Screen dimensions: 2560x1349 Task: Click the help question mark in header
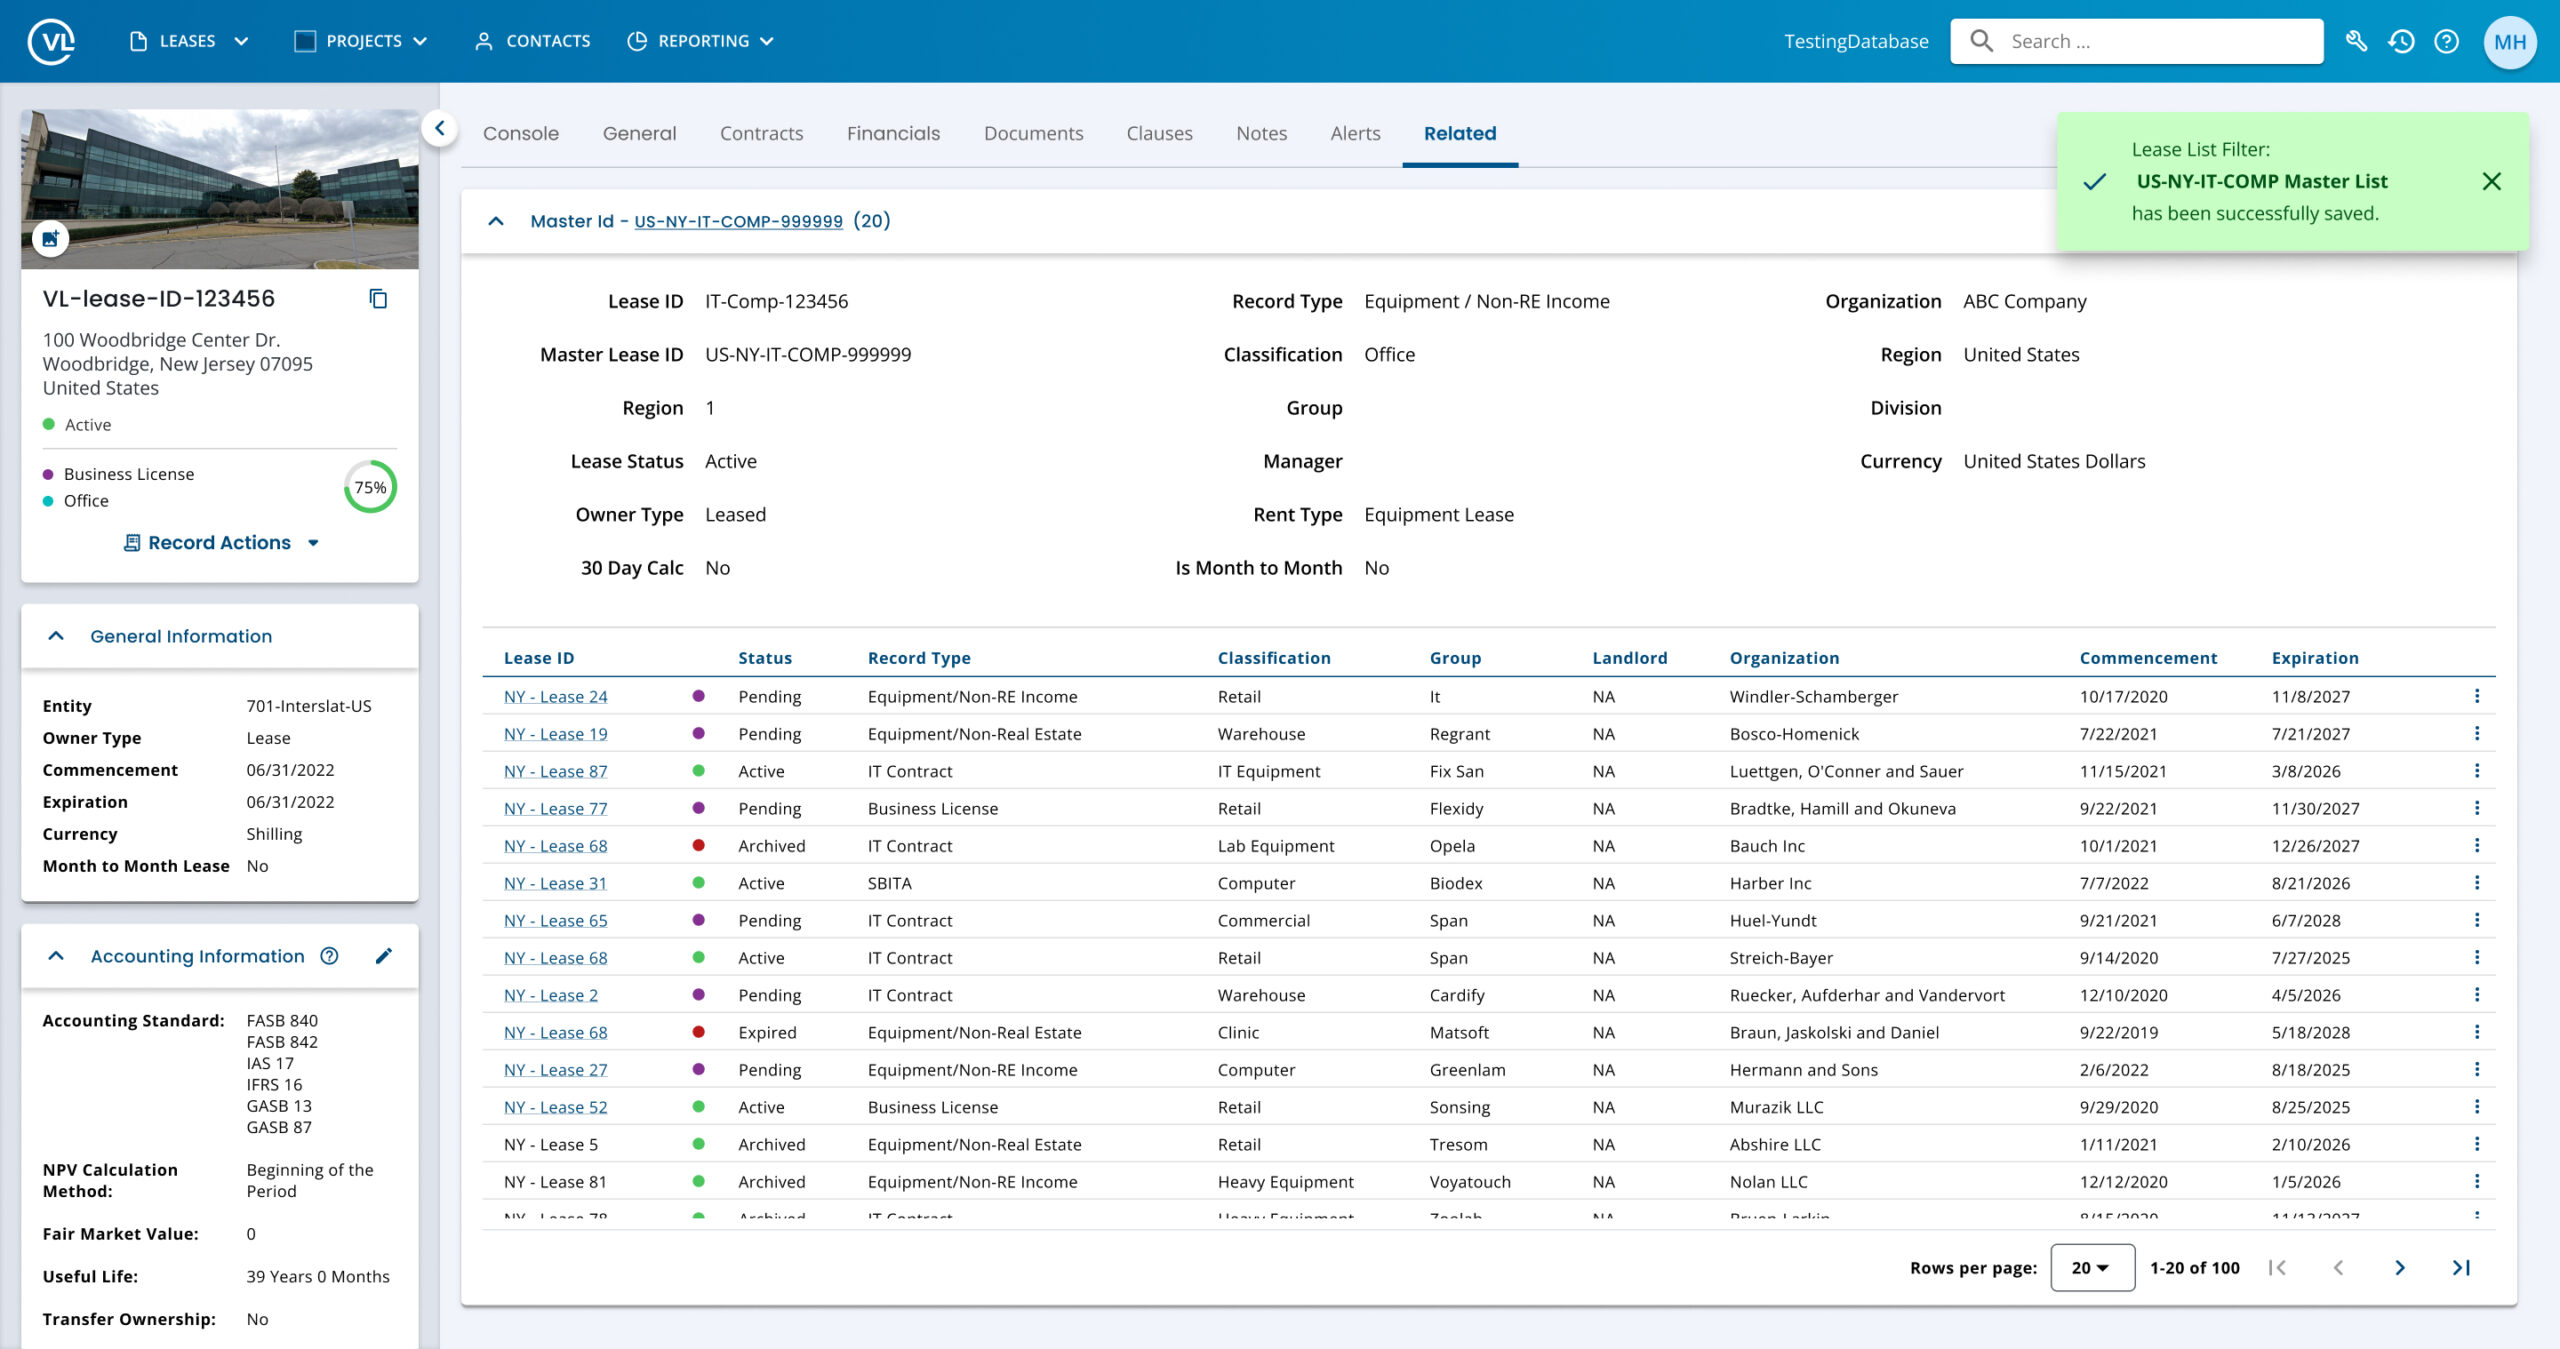tap(2446, 41)
